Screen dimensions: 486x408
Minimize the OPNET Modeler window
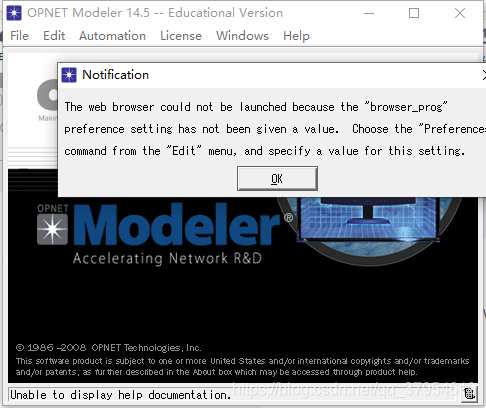[369, 13]
